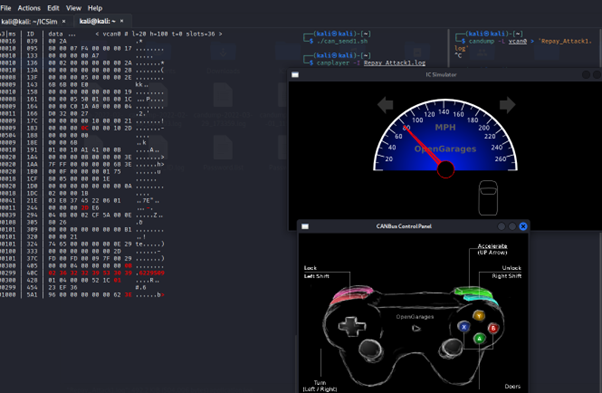The height and width of the screenshot is (393, 602).
Task: Click the left analog stick on the controller
Action: 370,349
